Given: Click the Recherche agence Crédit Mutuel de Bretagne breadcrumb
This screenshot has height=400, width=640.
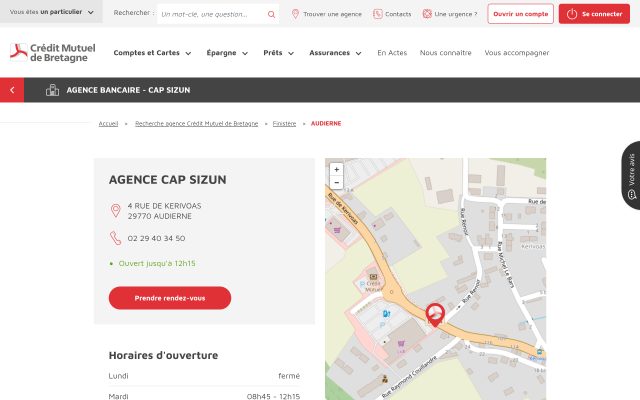Looking at the screenshot, I should click(x=196, y=123).
